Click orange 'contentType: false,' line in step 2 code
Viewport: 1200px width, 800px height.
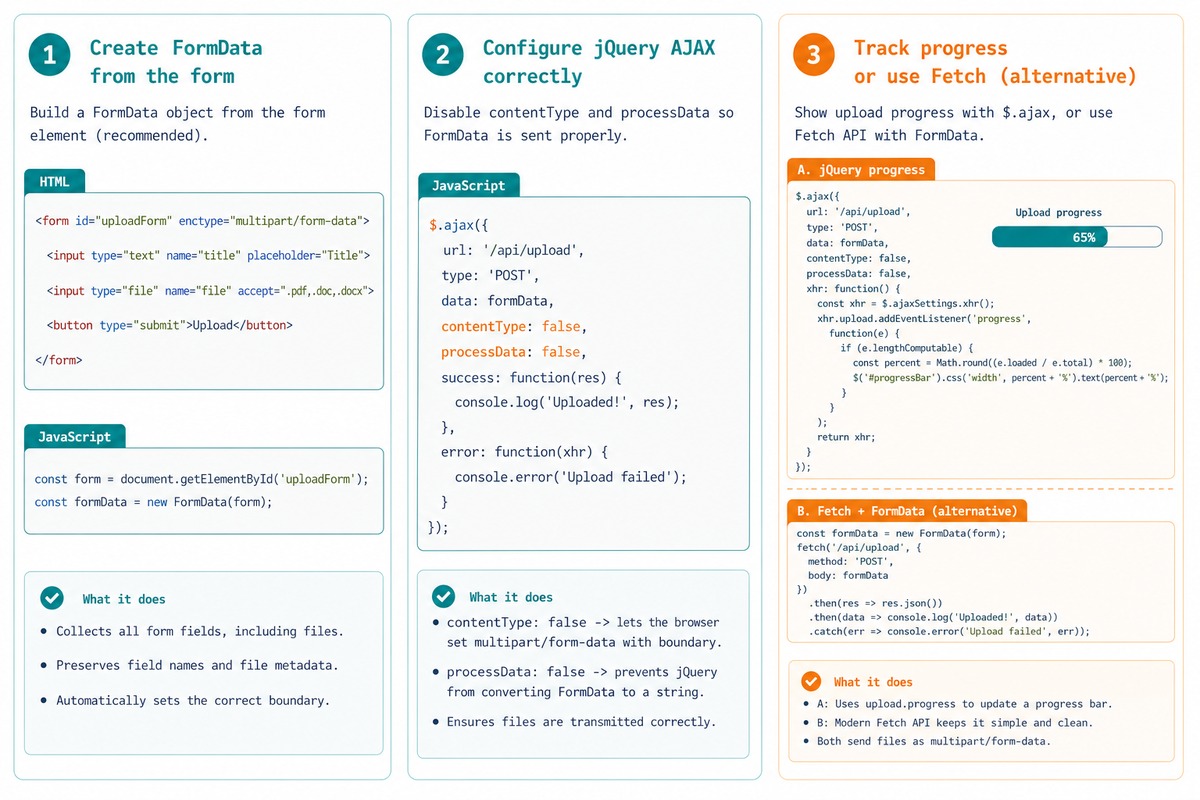tap(513, 326)
